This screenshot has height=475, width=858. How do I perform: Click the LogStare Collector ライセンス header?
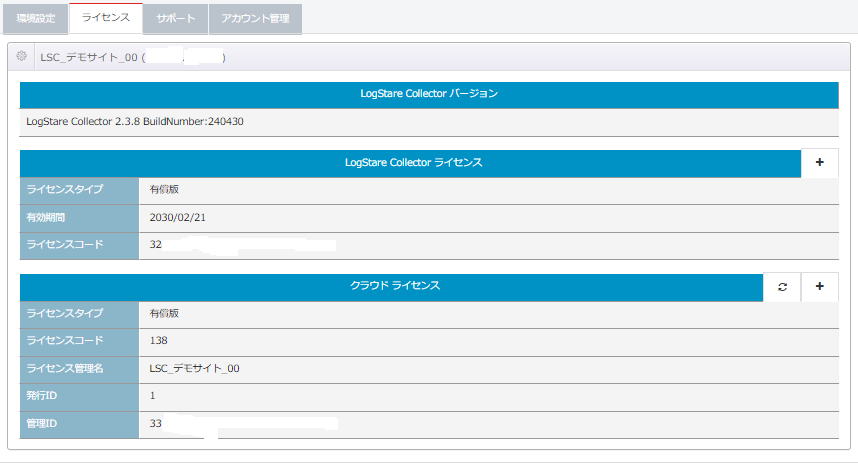click(410, 163)
